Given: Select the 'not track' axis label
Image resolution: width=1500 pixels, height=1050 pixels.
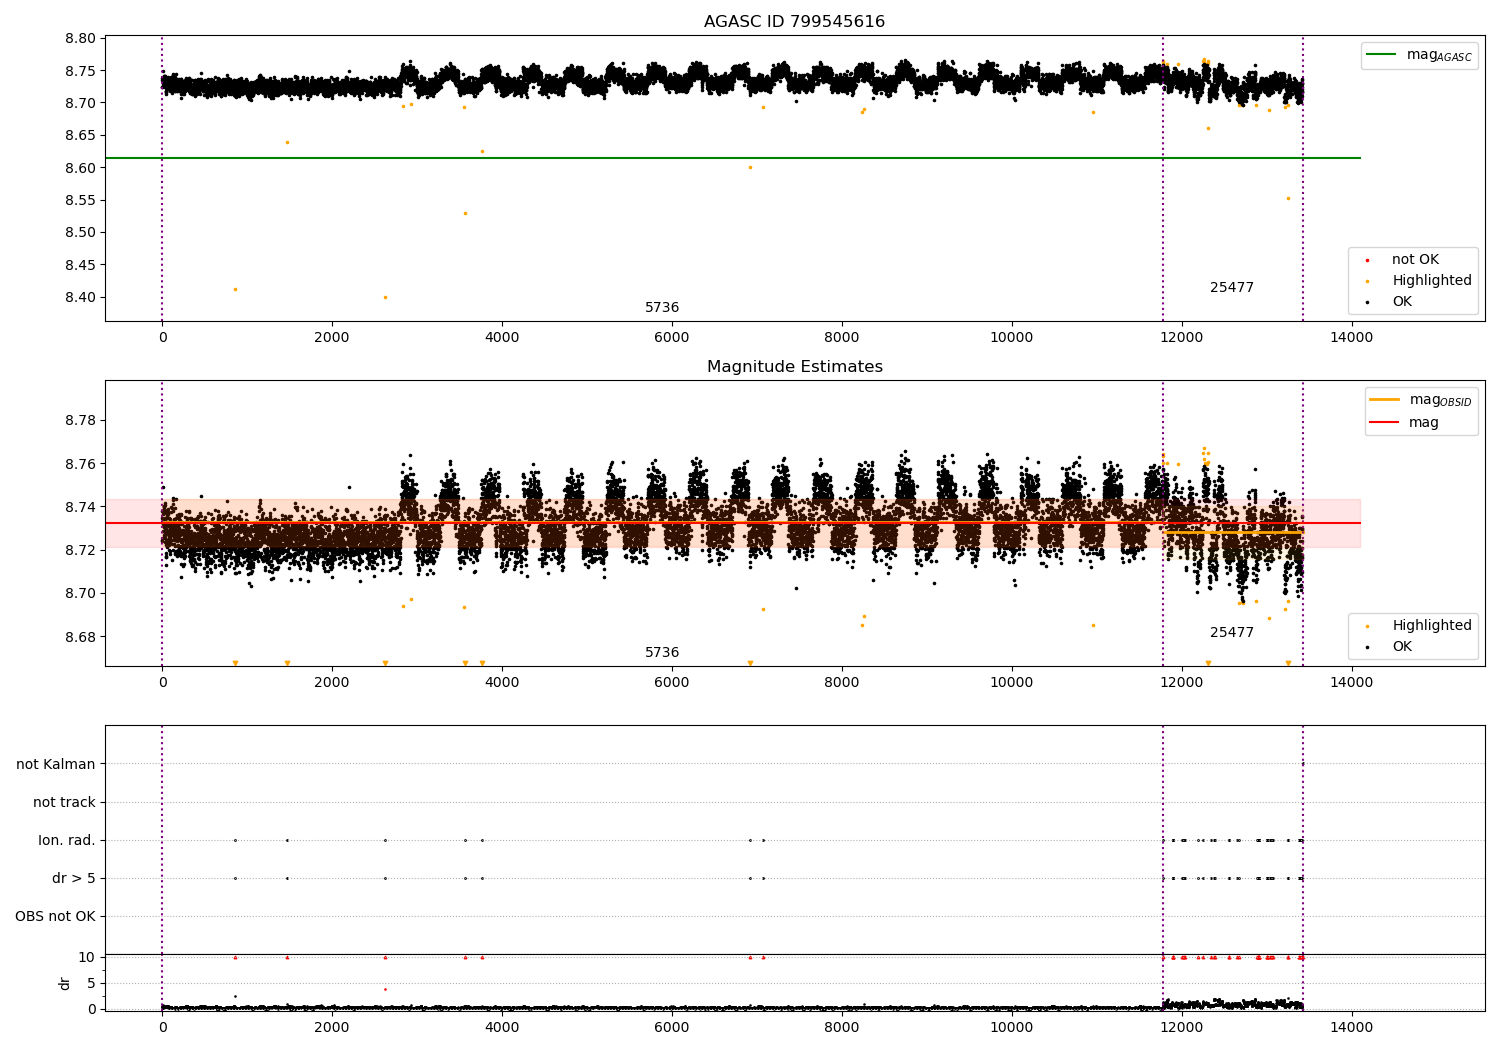Looking at the screenshot, I should tap(64, 803).
